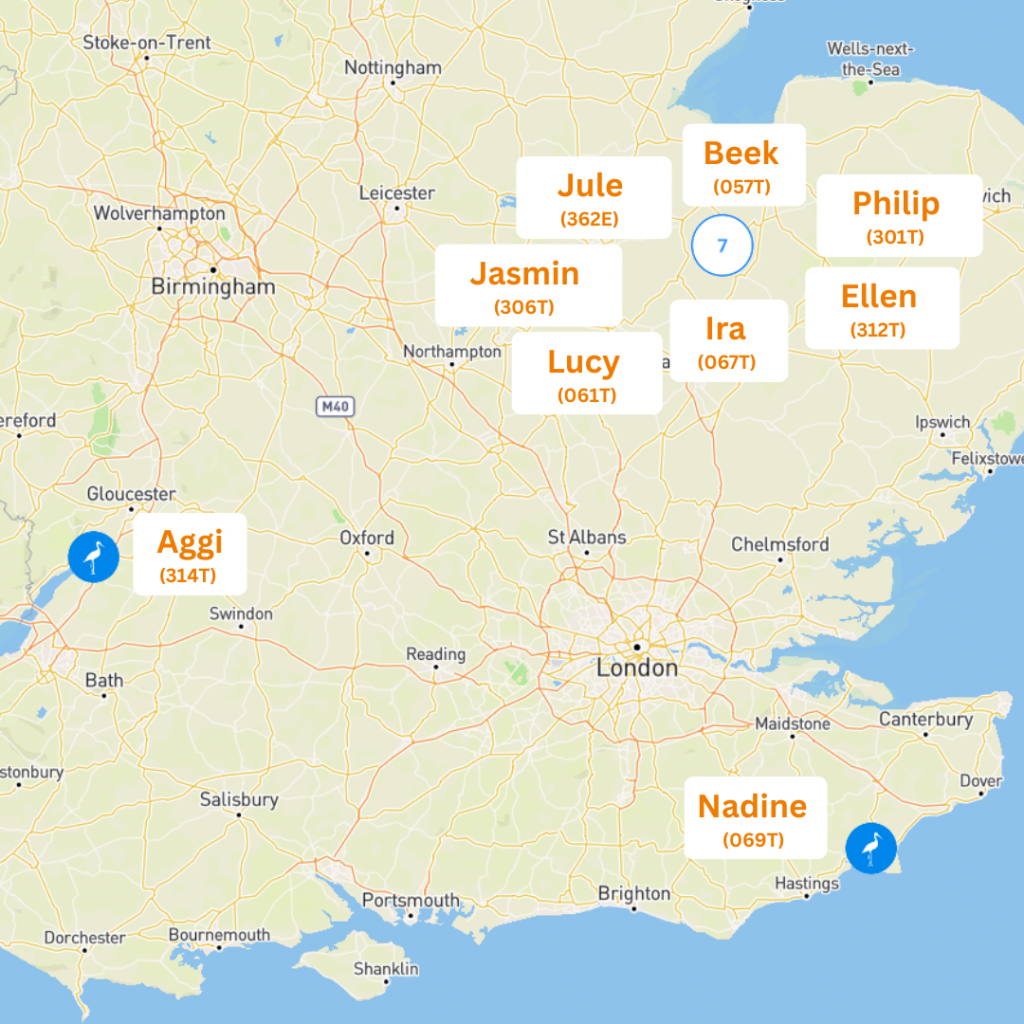1024x1024 pixels.
Task: Click the Oxford place name
Action: 367,537
